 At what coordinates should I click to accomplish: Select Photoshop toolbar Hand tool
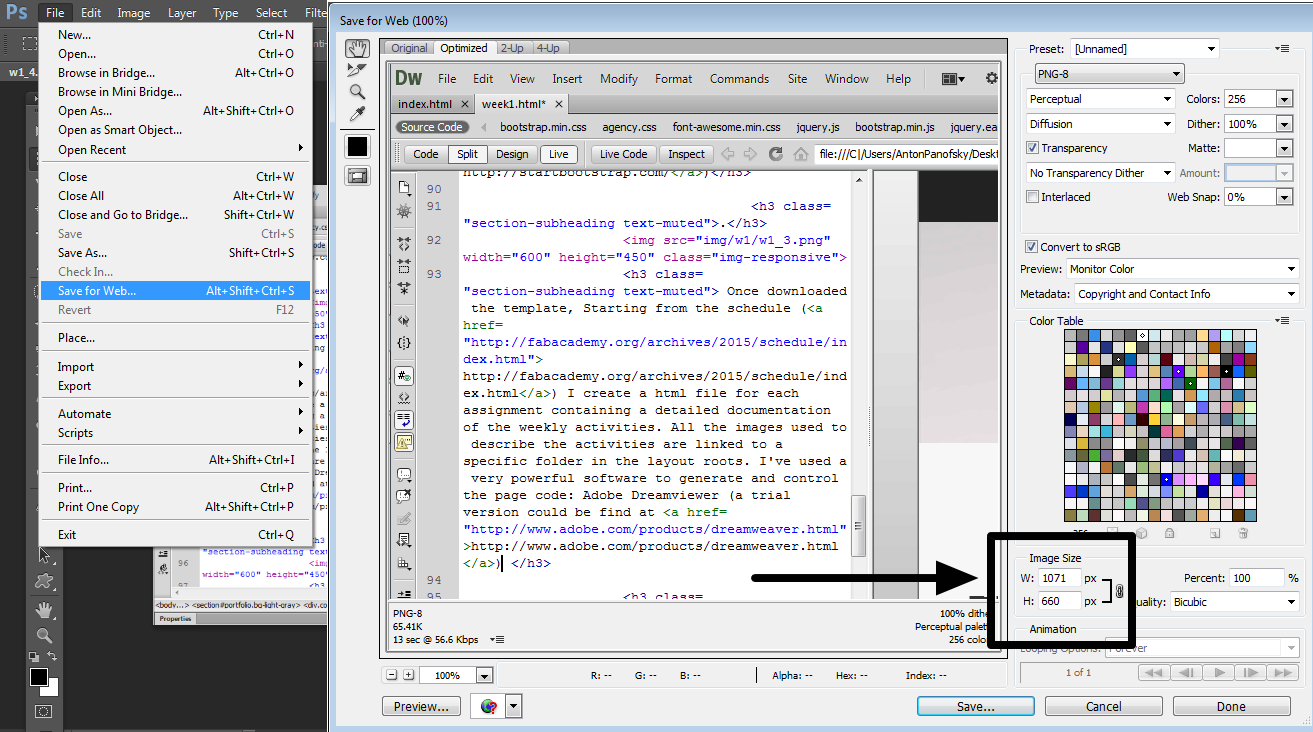pyautogui.click(x=44, y=609)
